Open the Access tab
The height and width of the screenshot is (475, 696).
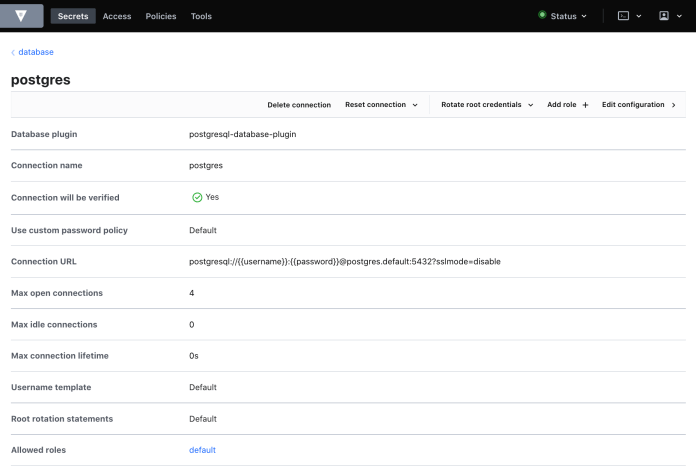[117, 16]
